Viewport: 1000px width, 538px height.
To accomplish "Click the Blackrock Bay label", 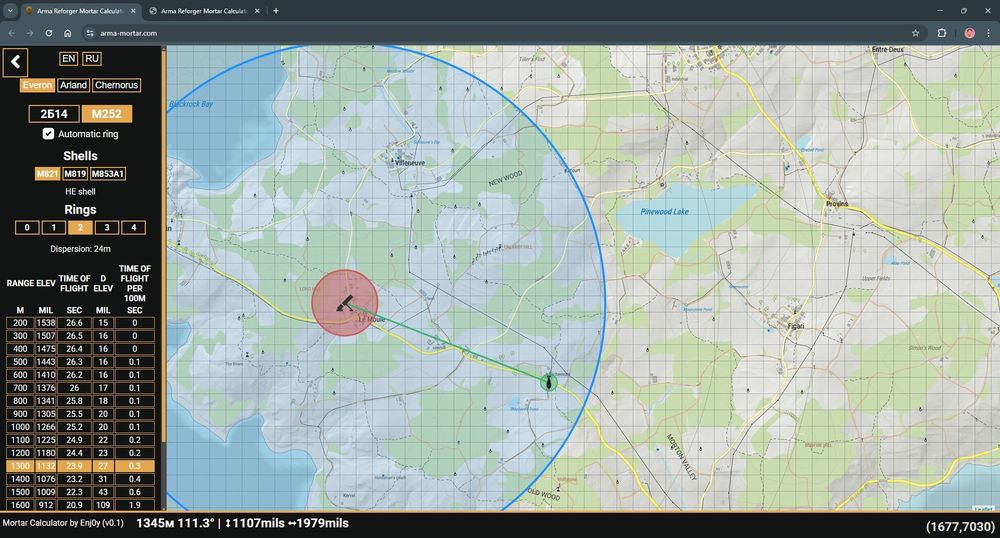I will [191, 104].
